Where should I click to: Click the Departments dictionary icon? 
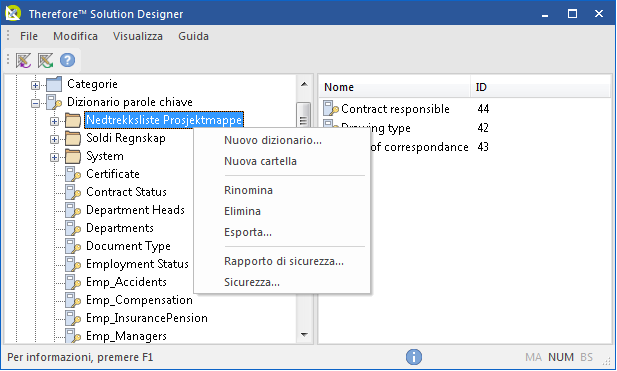pos(73,228)
